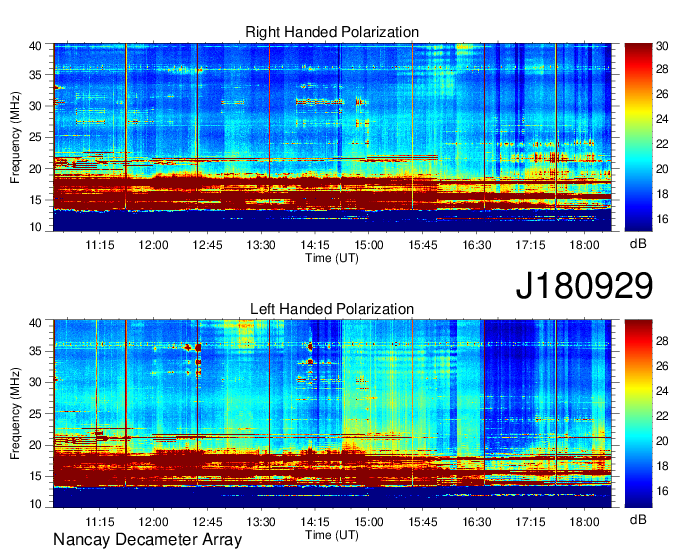Click the "15:00" time tick under Left Handed plot

[369, 521]
